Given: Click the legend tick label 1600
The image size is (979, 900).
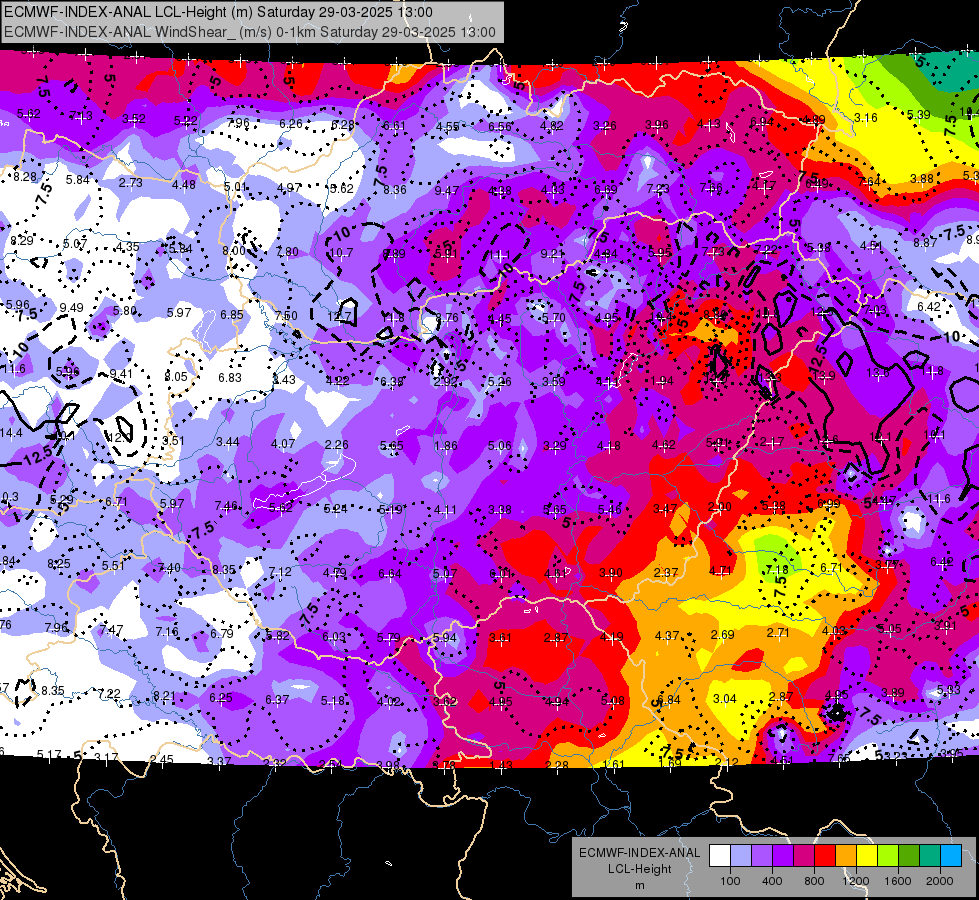Looking at the screenshot, I should (x=897, y=881).
